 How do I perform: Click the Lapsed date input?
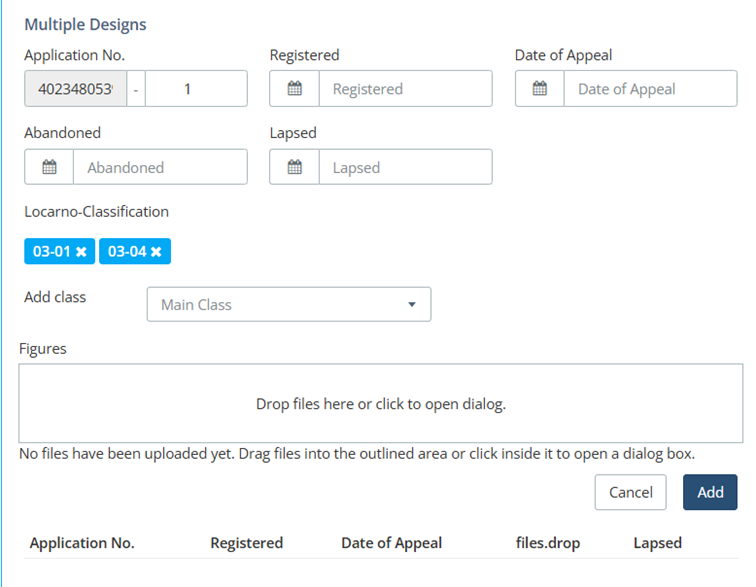point(405,168)
